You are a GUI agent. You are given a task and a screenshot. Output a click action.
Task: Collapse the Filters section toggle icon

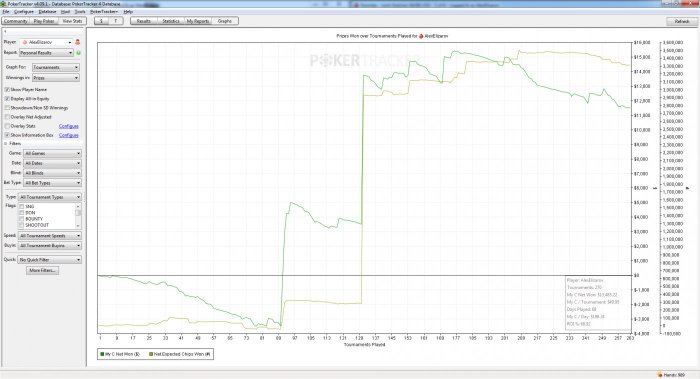(x=6, y=144)
